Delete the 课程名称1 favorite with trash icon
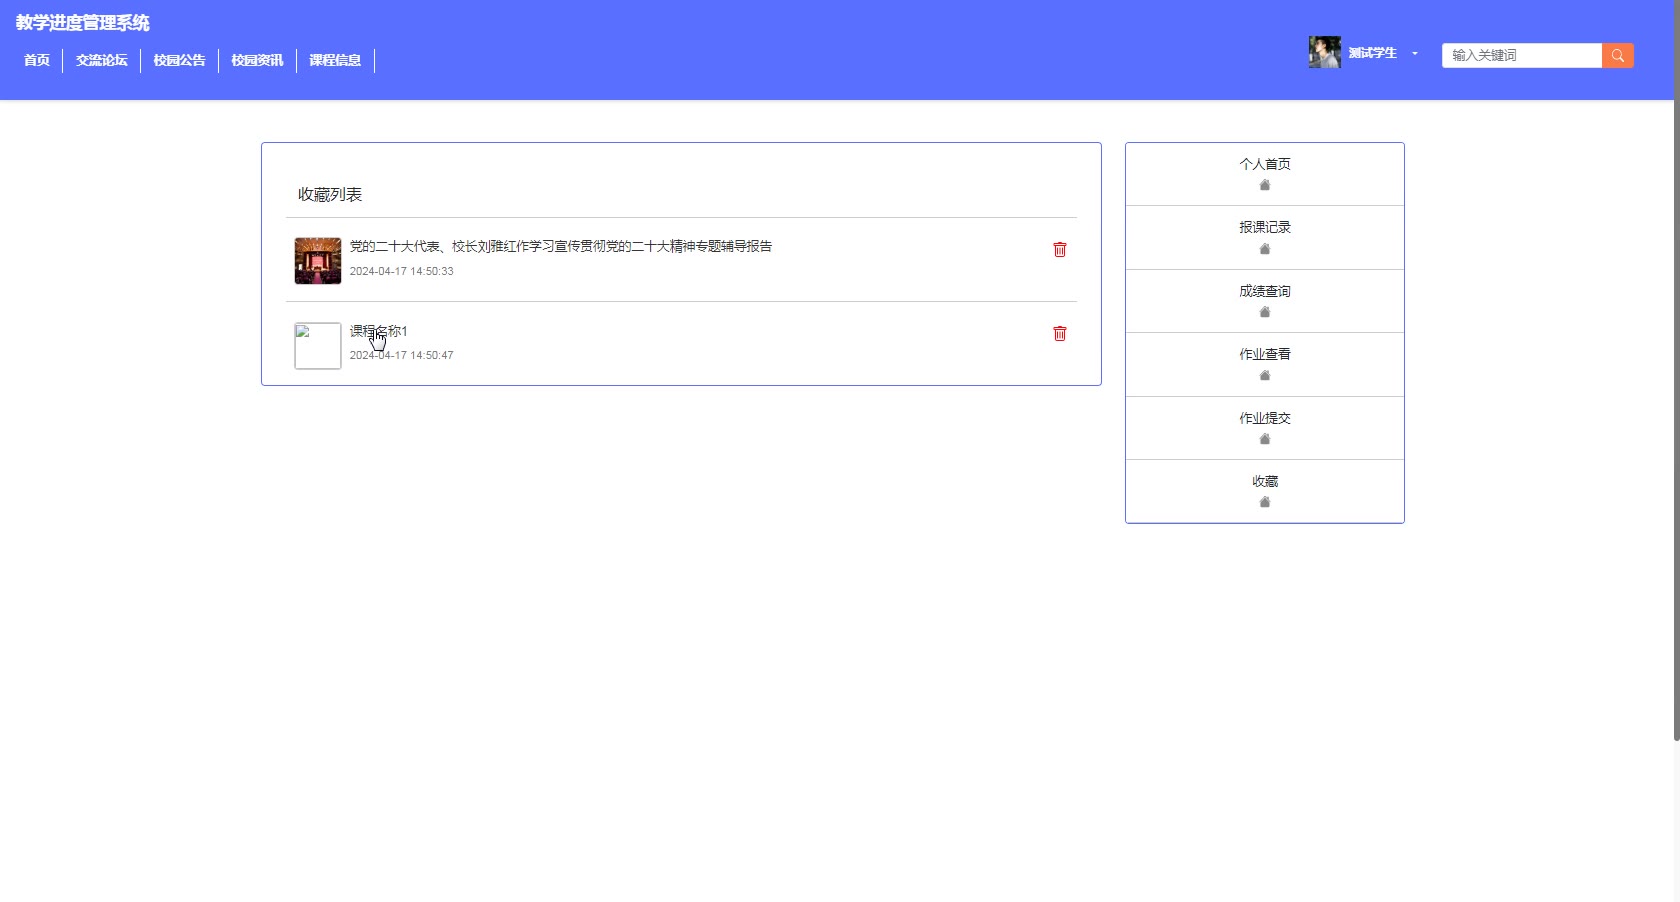 (x=1060, y=334)
